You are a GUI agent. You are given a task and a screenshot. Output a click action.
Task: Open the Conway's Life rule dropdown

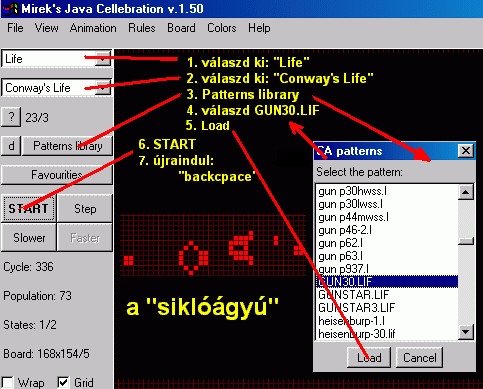(103, 88)
